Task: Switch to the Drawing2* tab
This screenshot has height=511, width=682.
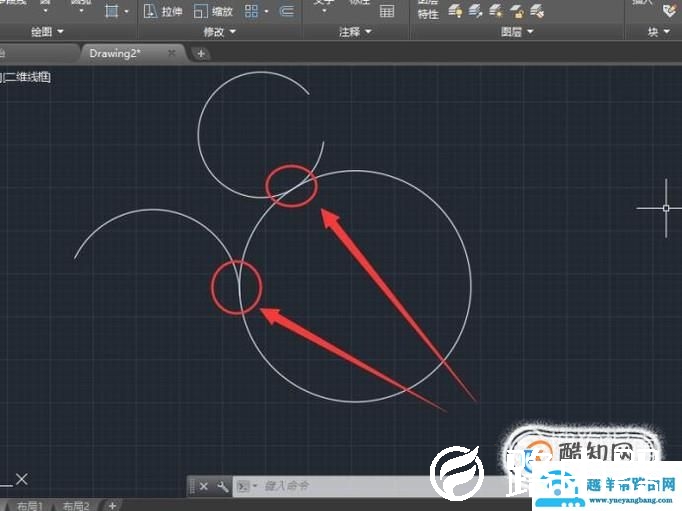Action: pos(117,52)
